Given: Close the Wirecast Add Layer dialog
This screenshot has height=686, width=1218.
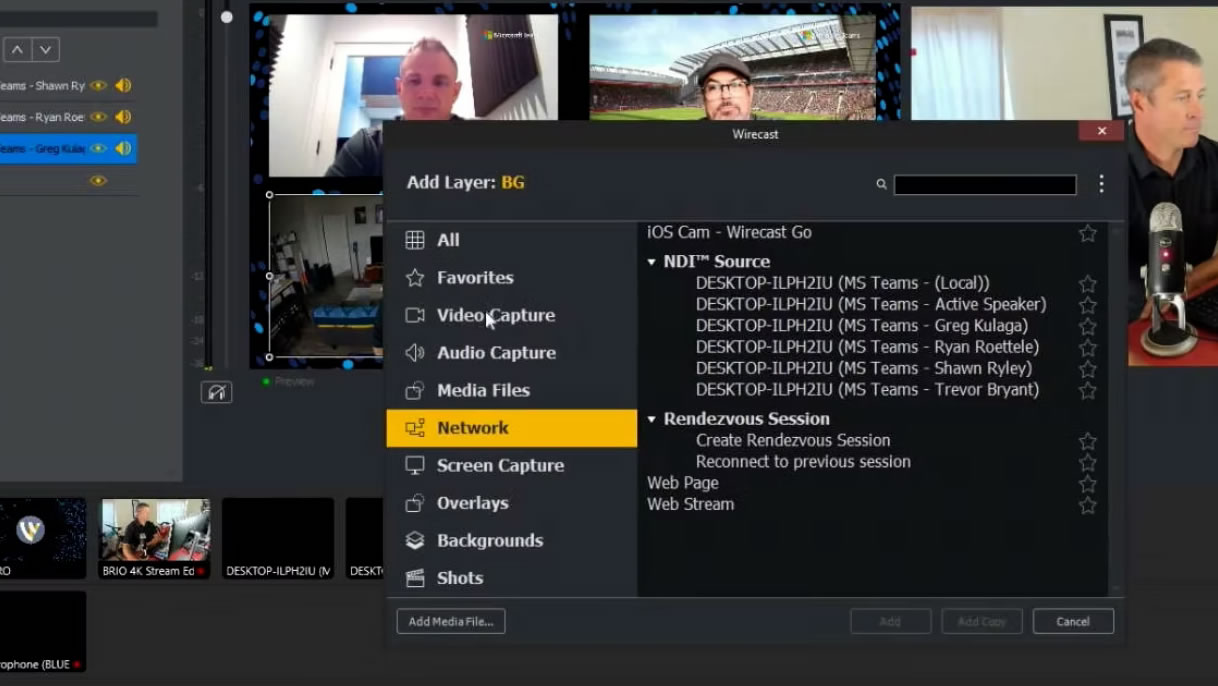Looking at the screenshot, I should click(1102, 131).
